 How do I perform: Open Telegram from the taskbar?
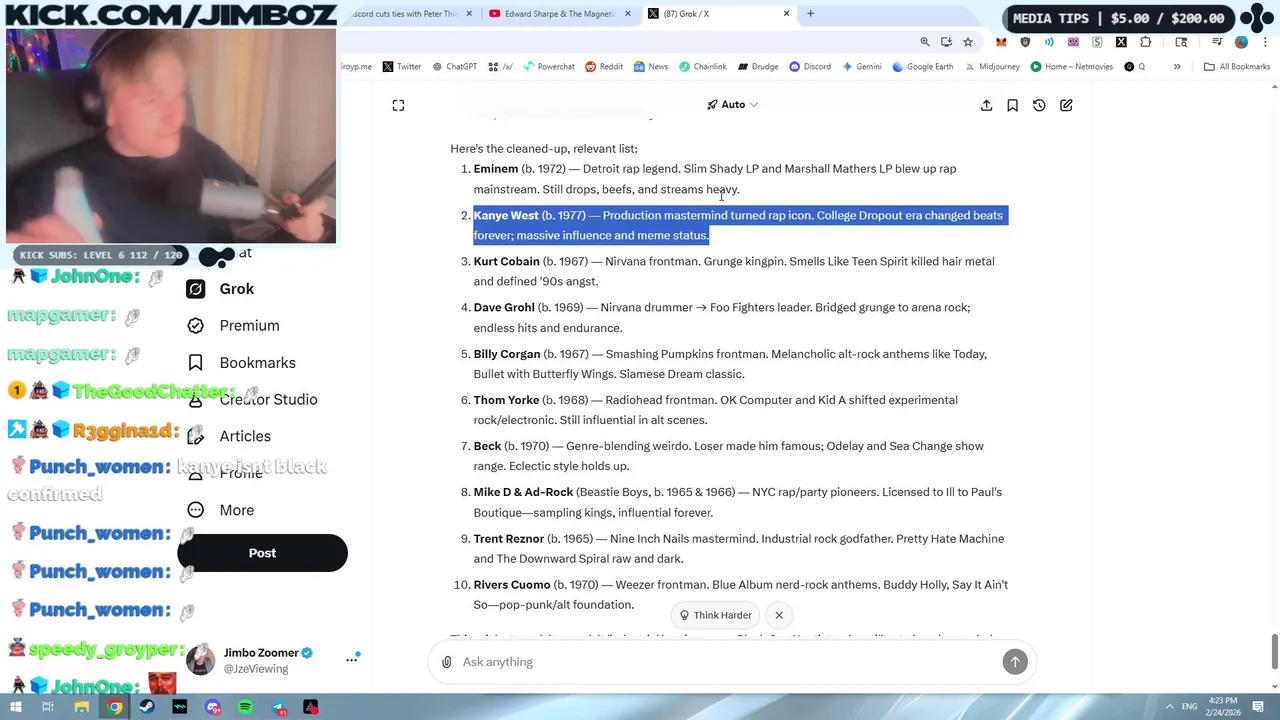(278, 707)
